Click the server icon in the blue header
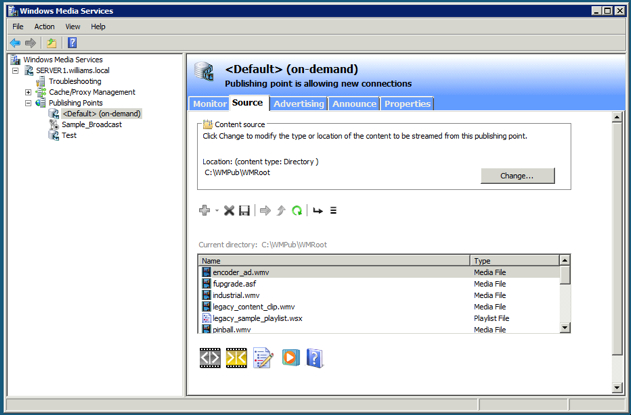631x415 pixels. pos(204,71)
